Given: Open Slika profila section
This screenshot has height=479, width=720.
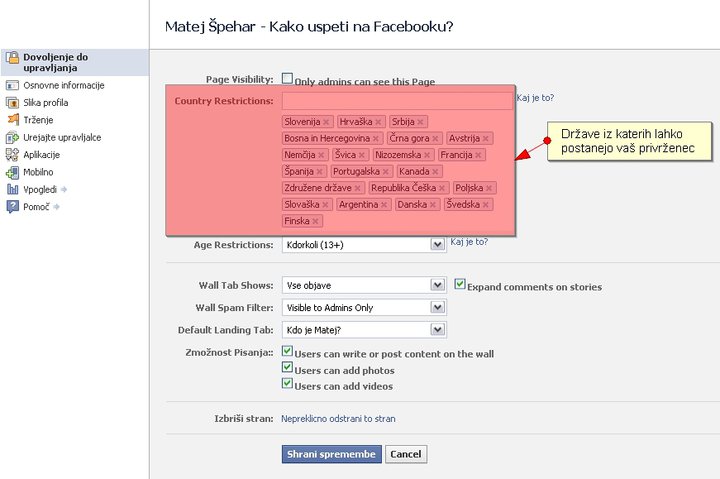Looking at the screenshot, I should (45, 103).
